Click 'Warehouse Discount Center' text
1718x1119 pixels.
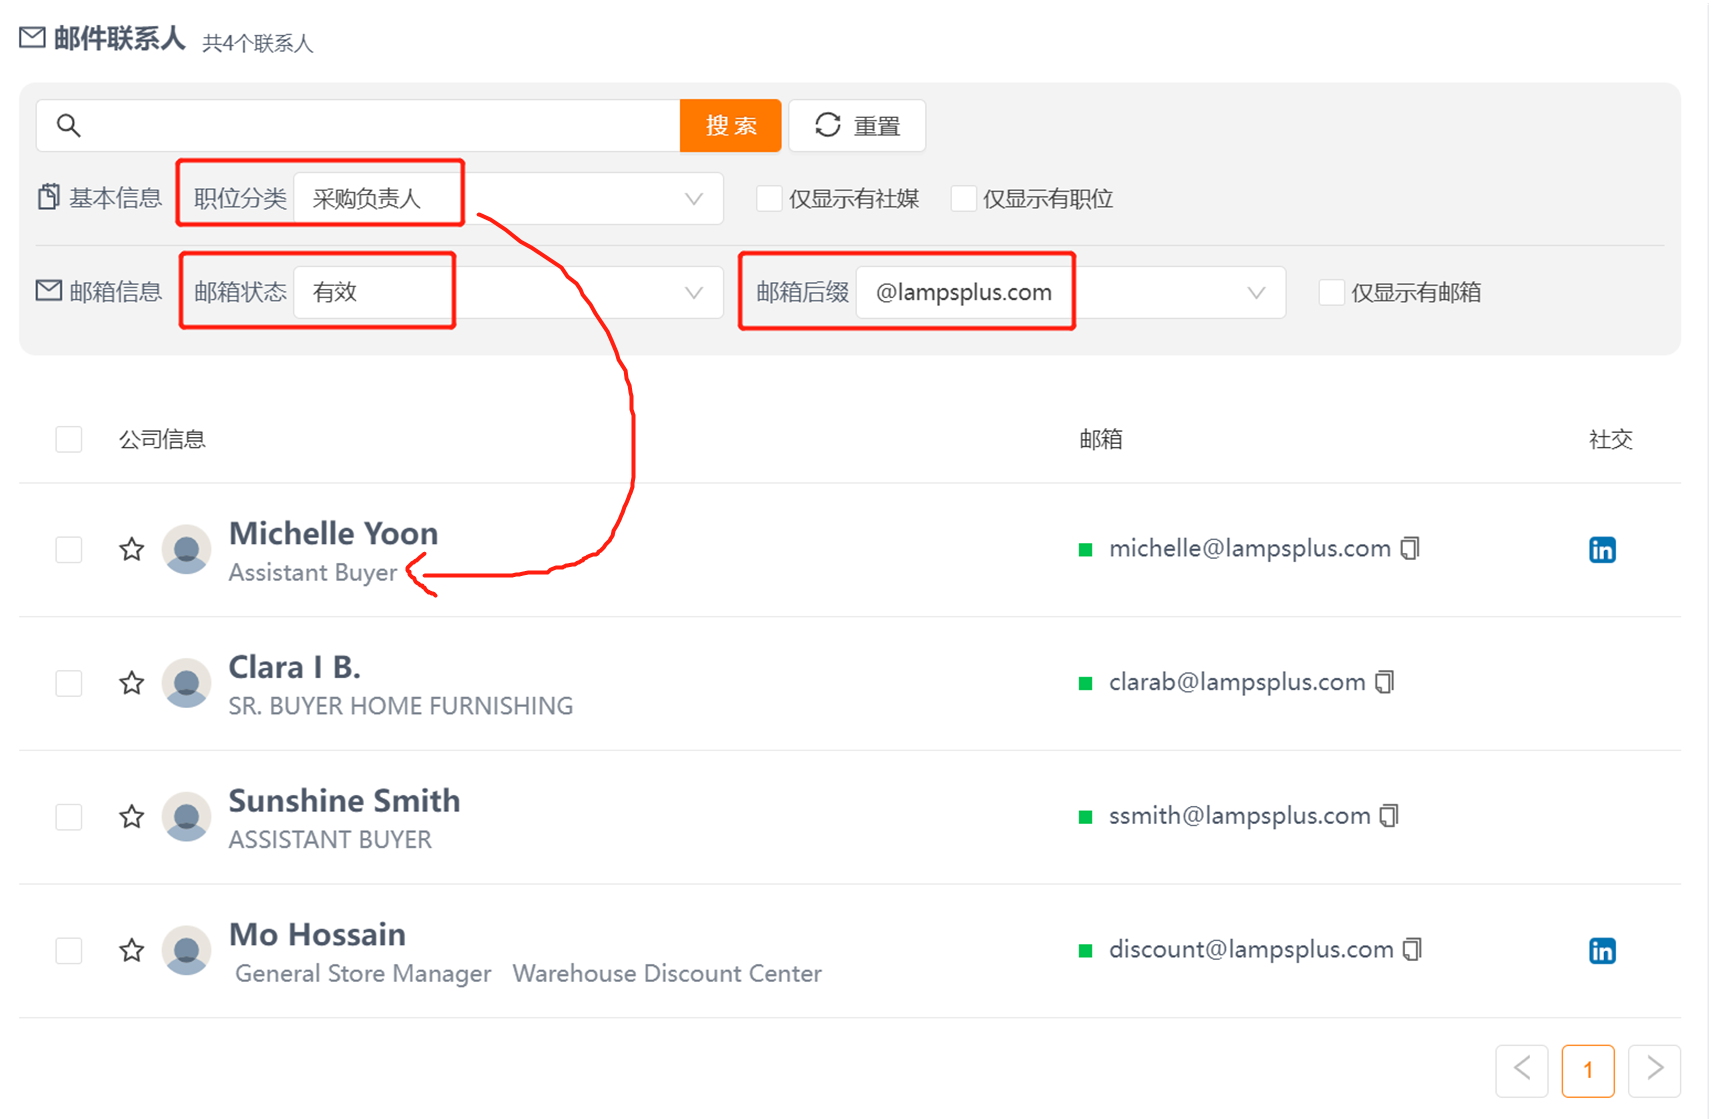coord(667,973)
